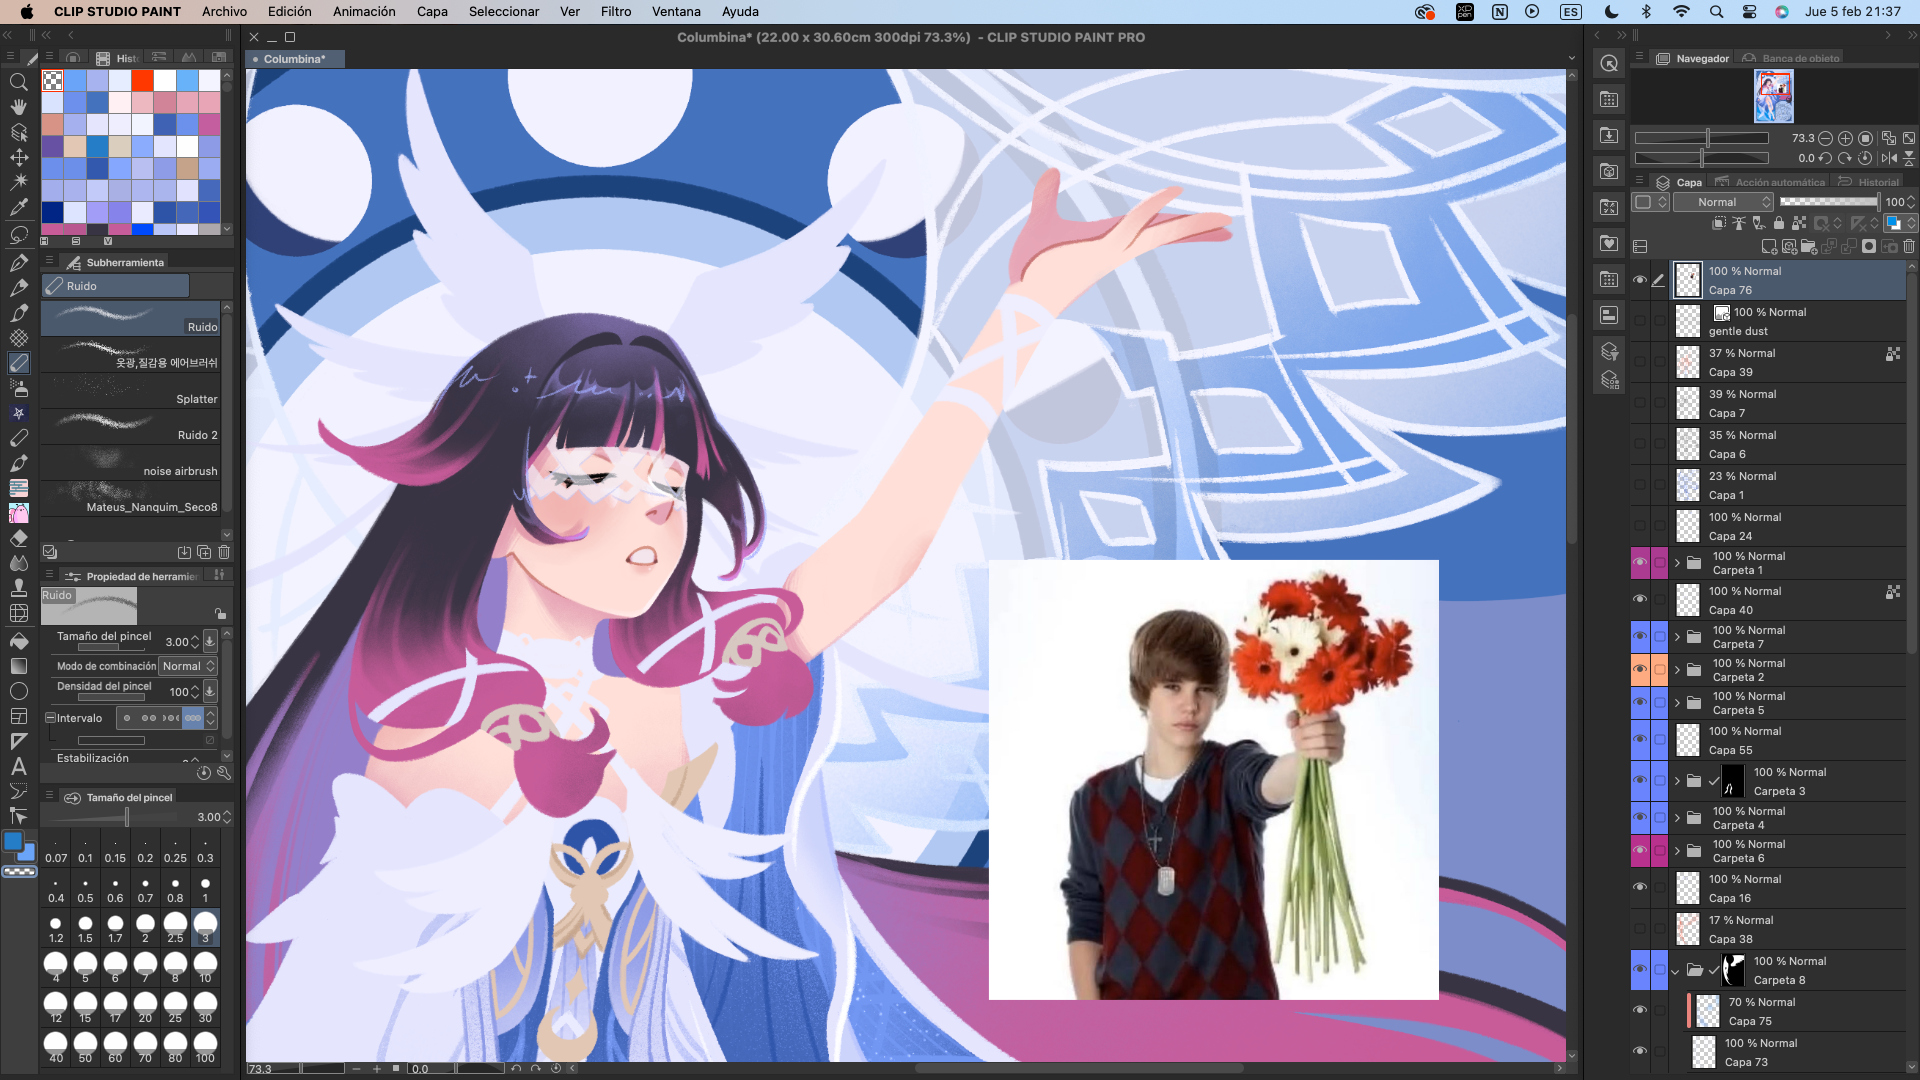Click the Navegador canvas thumbnail
Screen dimensions: 1920x1080
(1773, 98)
